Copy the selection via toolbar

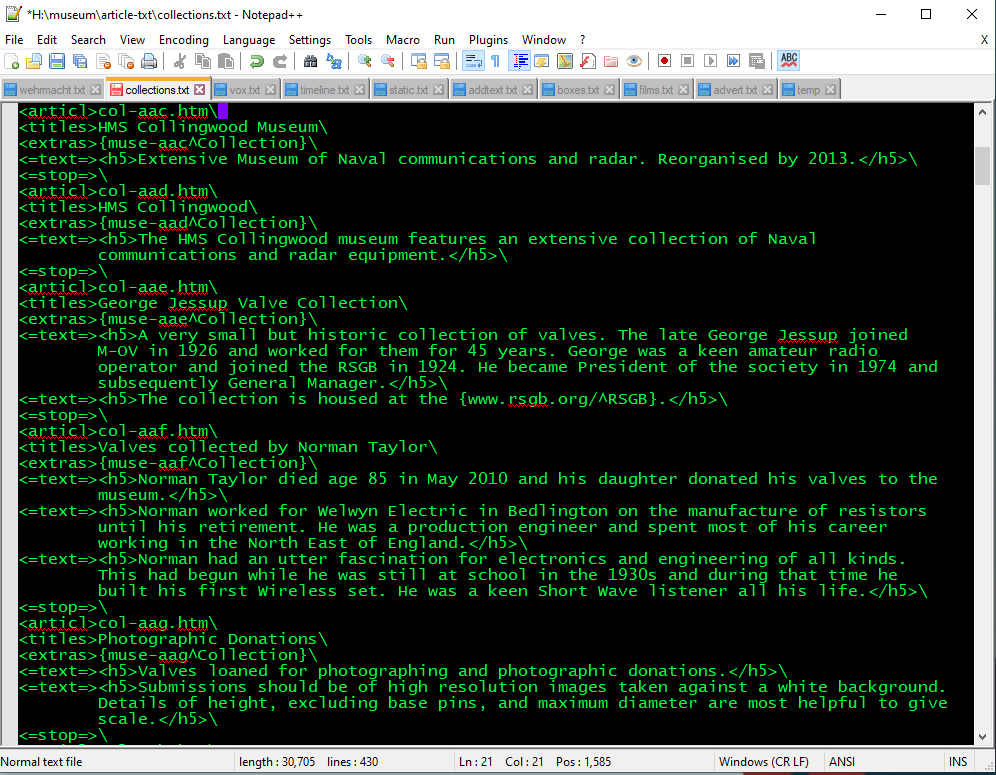point(203,61)
